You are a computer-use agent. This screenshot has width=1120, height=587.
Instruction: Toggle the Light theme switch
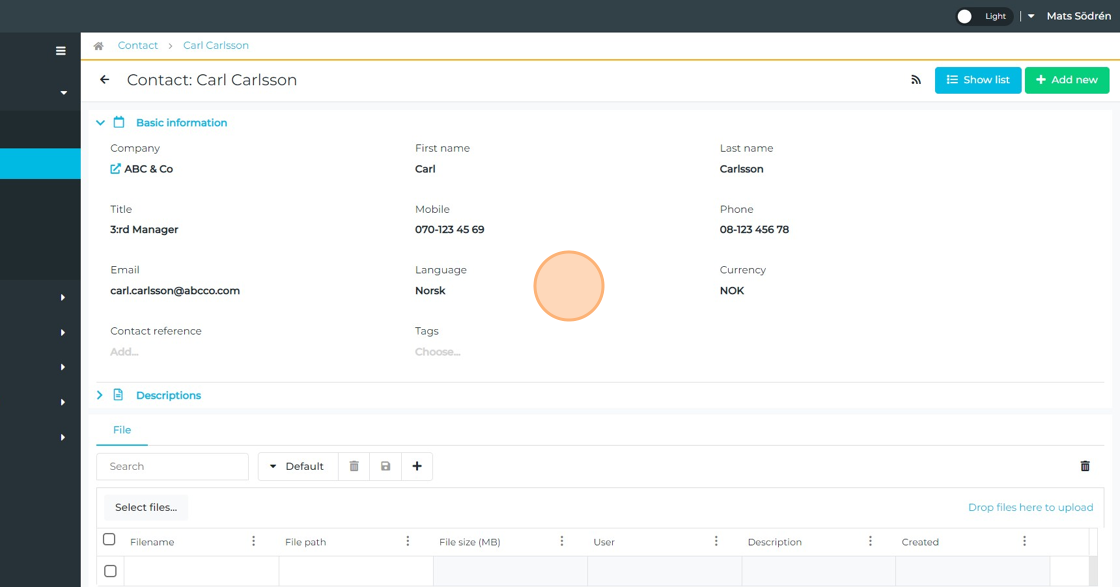tap(966, 16)
